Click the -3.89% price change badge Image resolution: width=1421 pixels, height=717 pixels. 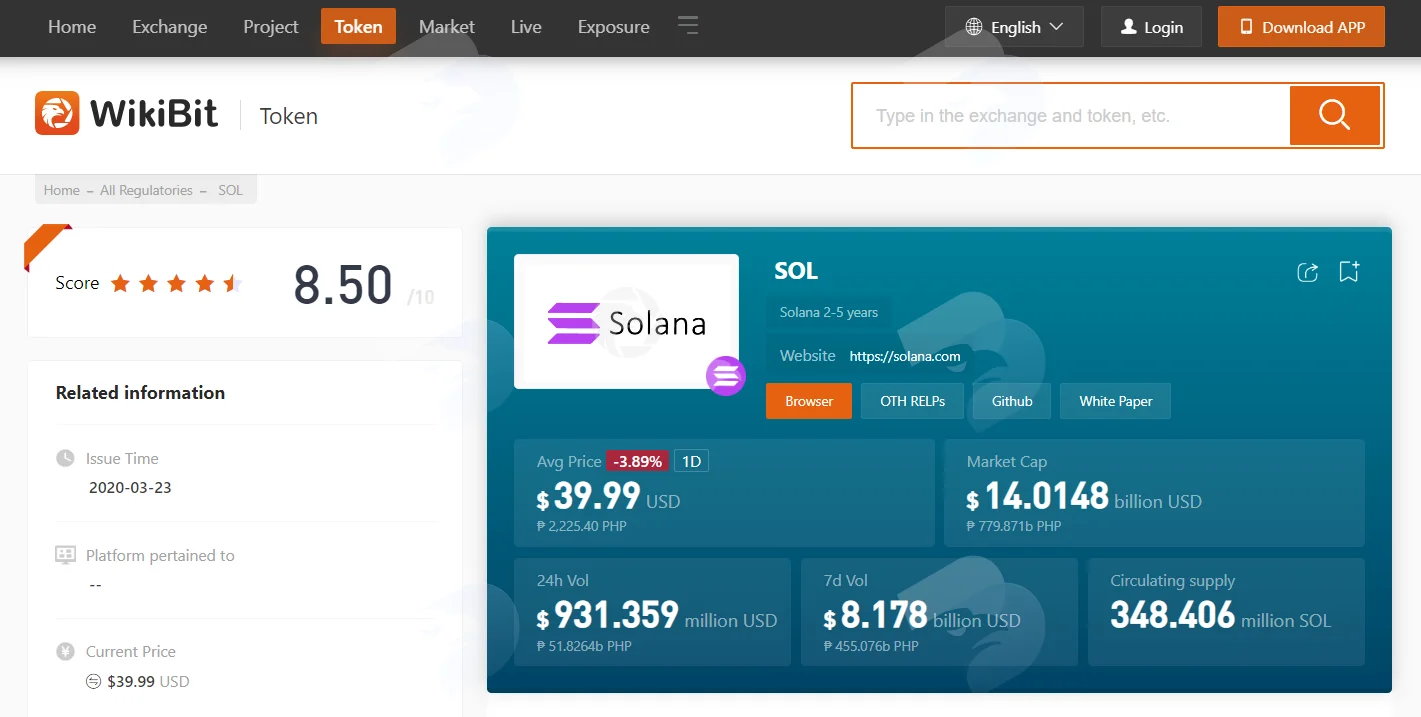[638, 461]
